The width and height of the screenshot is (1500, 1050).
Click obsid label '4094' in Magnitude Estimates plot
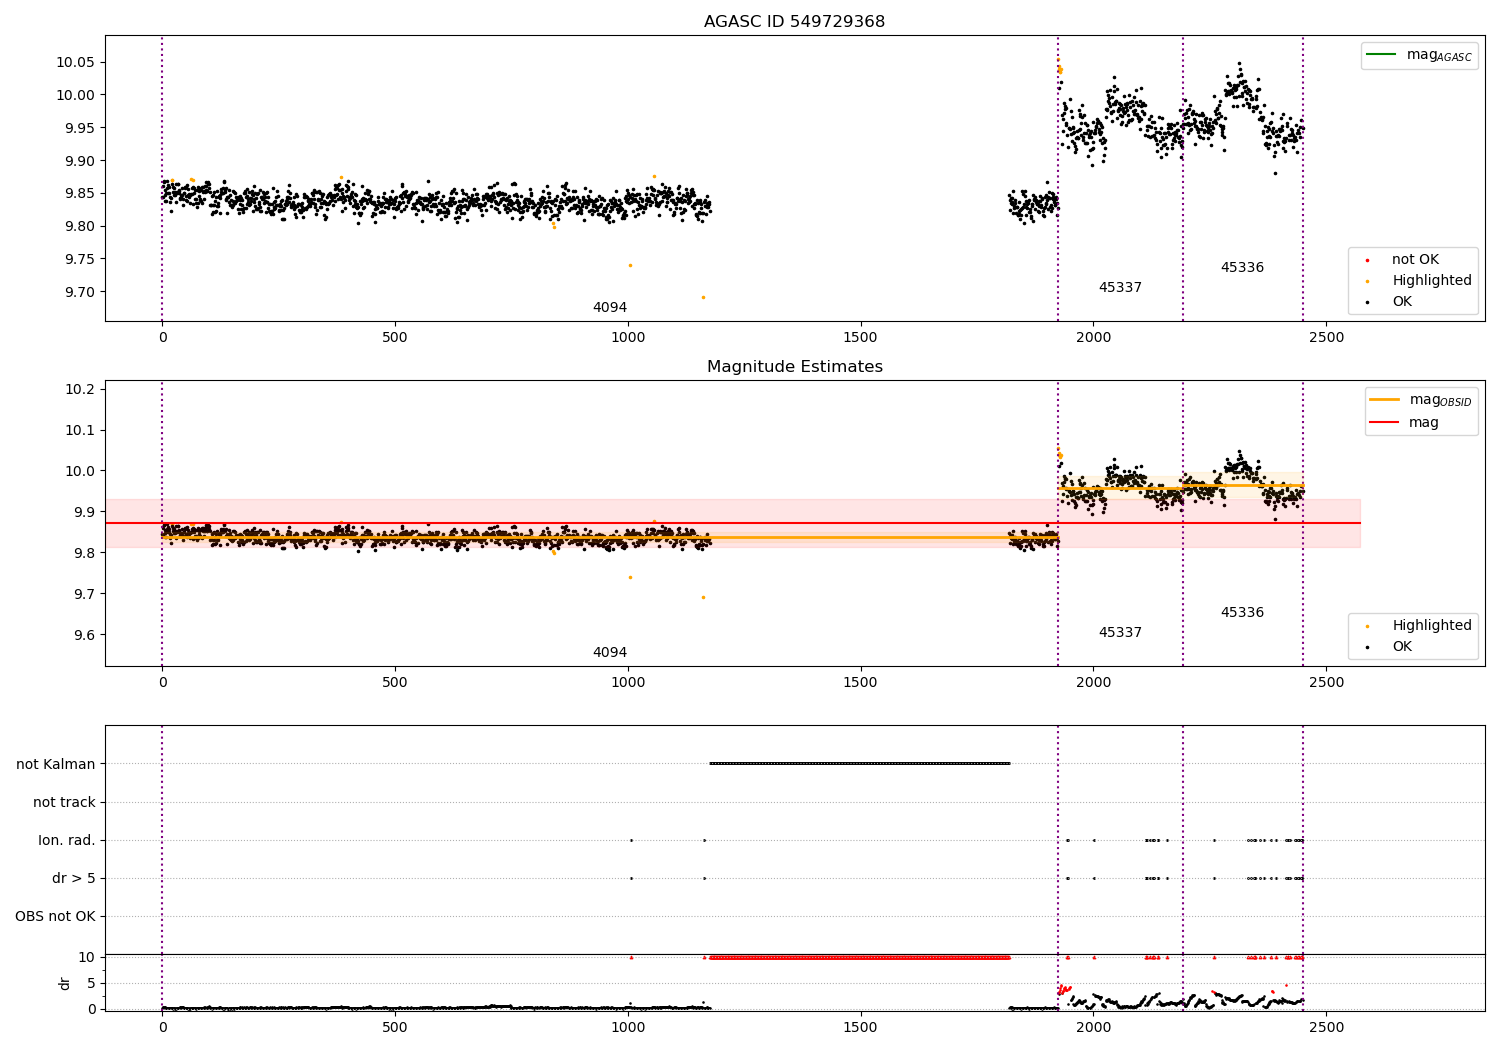coord(610,653)
